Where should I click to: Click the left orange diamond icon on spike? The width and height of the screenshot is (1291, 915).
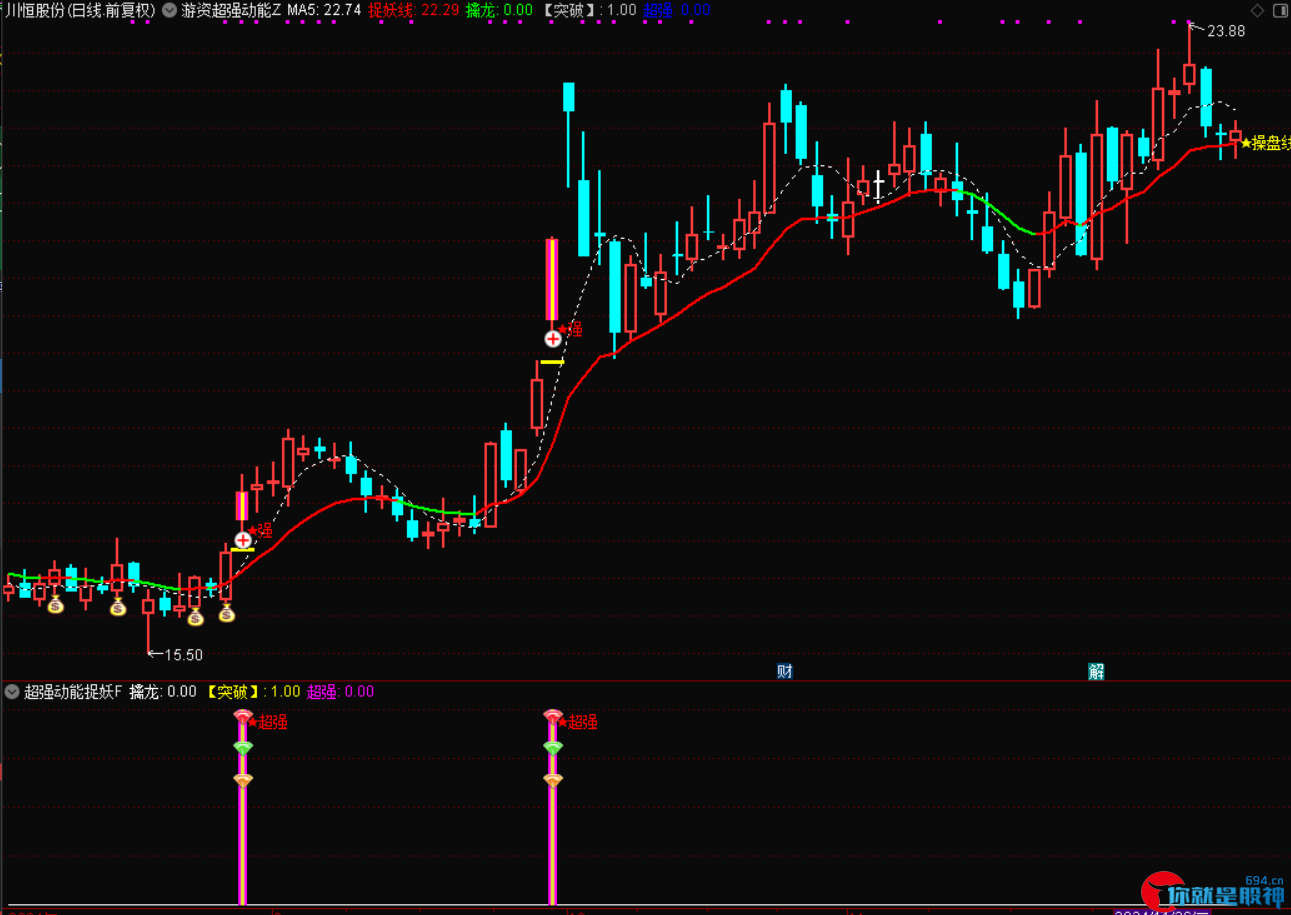coord(242,779)
